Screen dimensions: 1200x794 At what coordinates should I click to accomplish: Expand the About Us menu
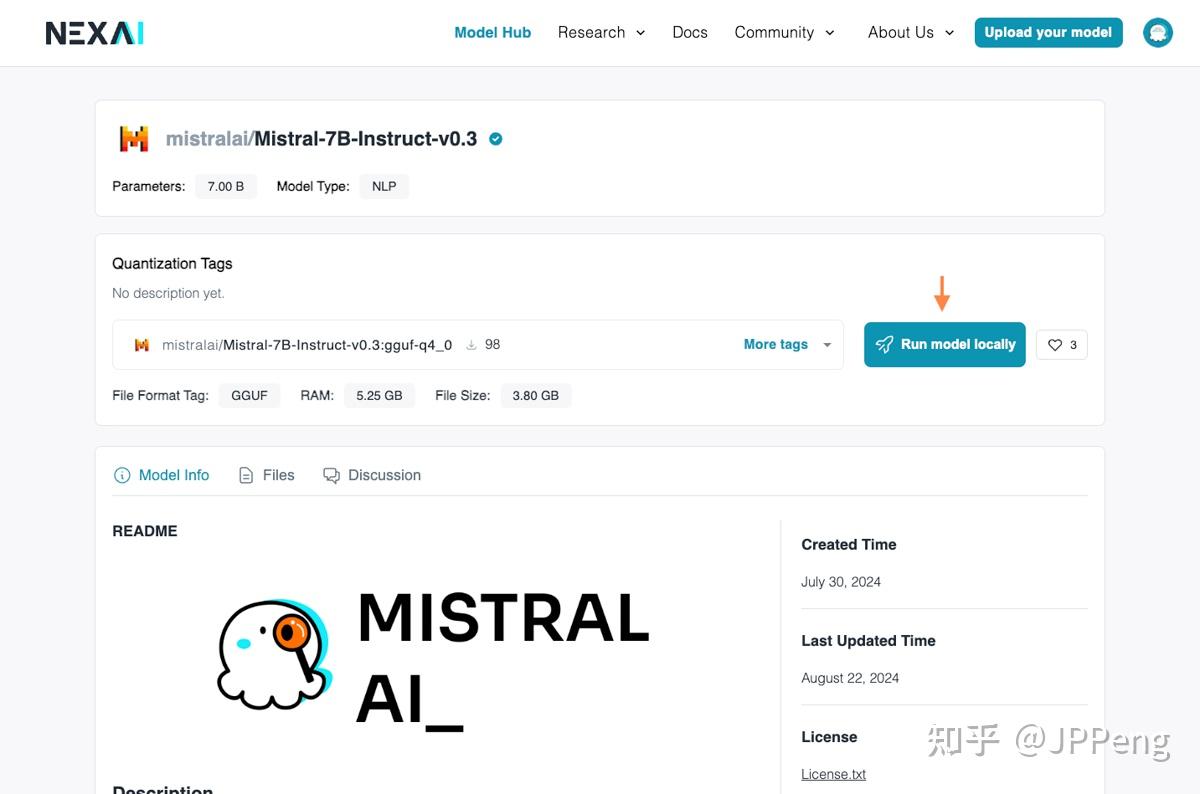[909, 32]
